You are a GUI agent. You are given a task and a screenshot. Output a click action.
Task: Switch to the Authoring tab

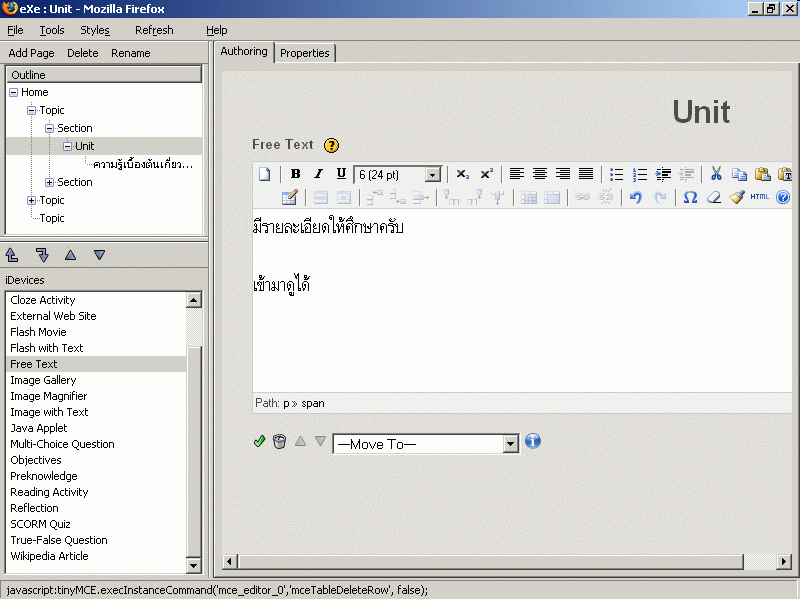coord(244,52)
